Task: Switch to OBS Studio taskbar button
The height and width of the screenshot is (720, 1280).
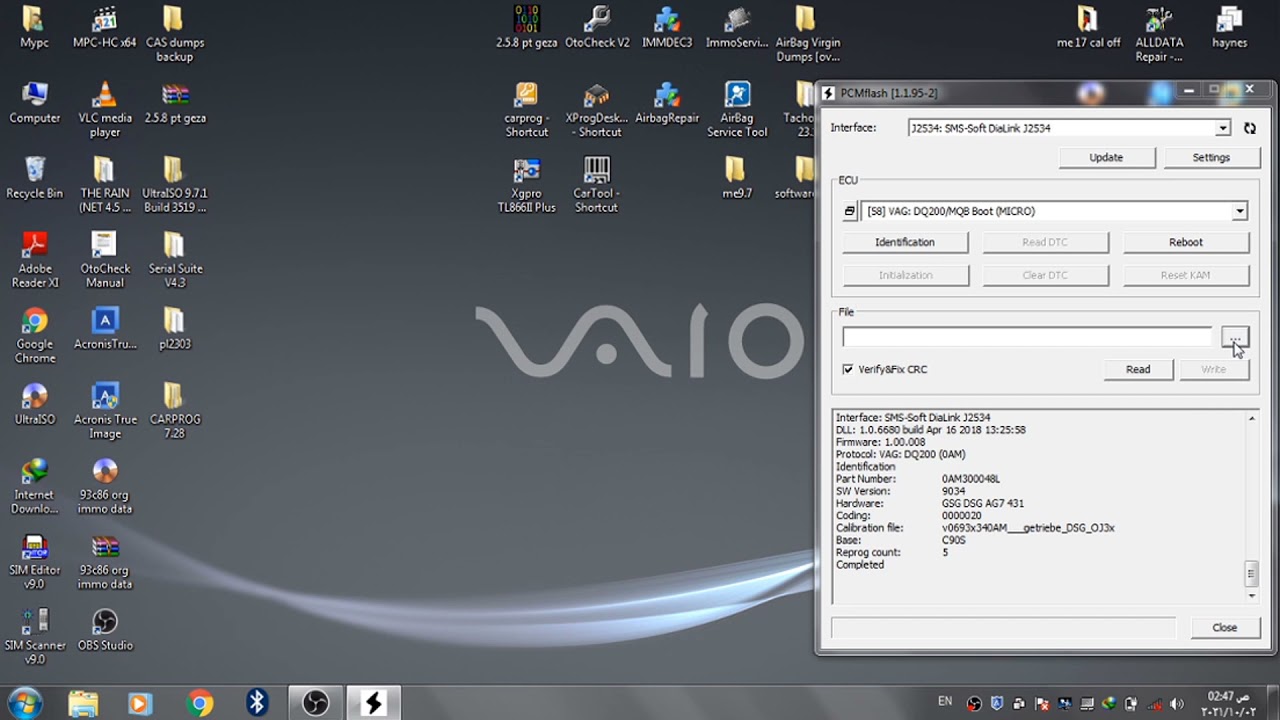Action: pos(316,703)
